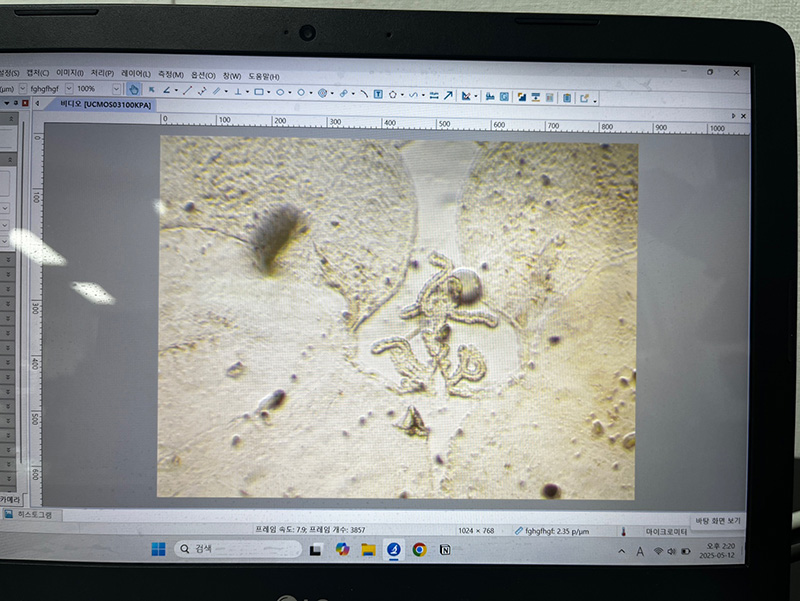Select the angle measurement tool
This screenshot has width=800, height=601.
[166, 90]
